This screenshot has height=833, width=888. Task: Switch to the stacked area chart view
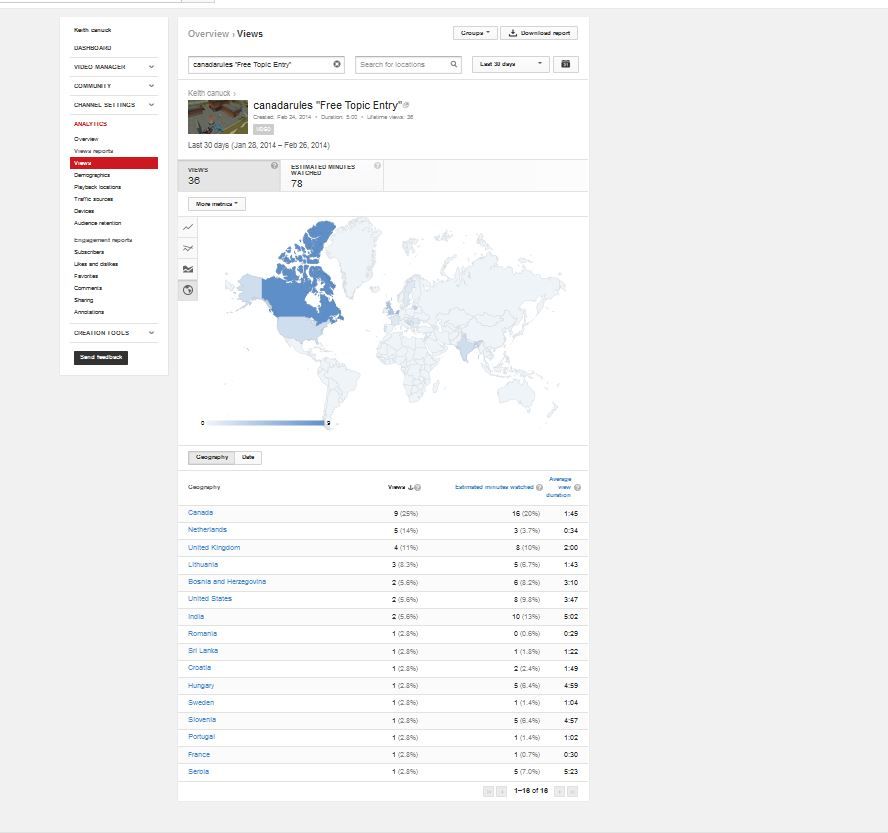[x=188, y=269]
